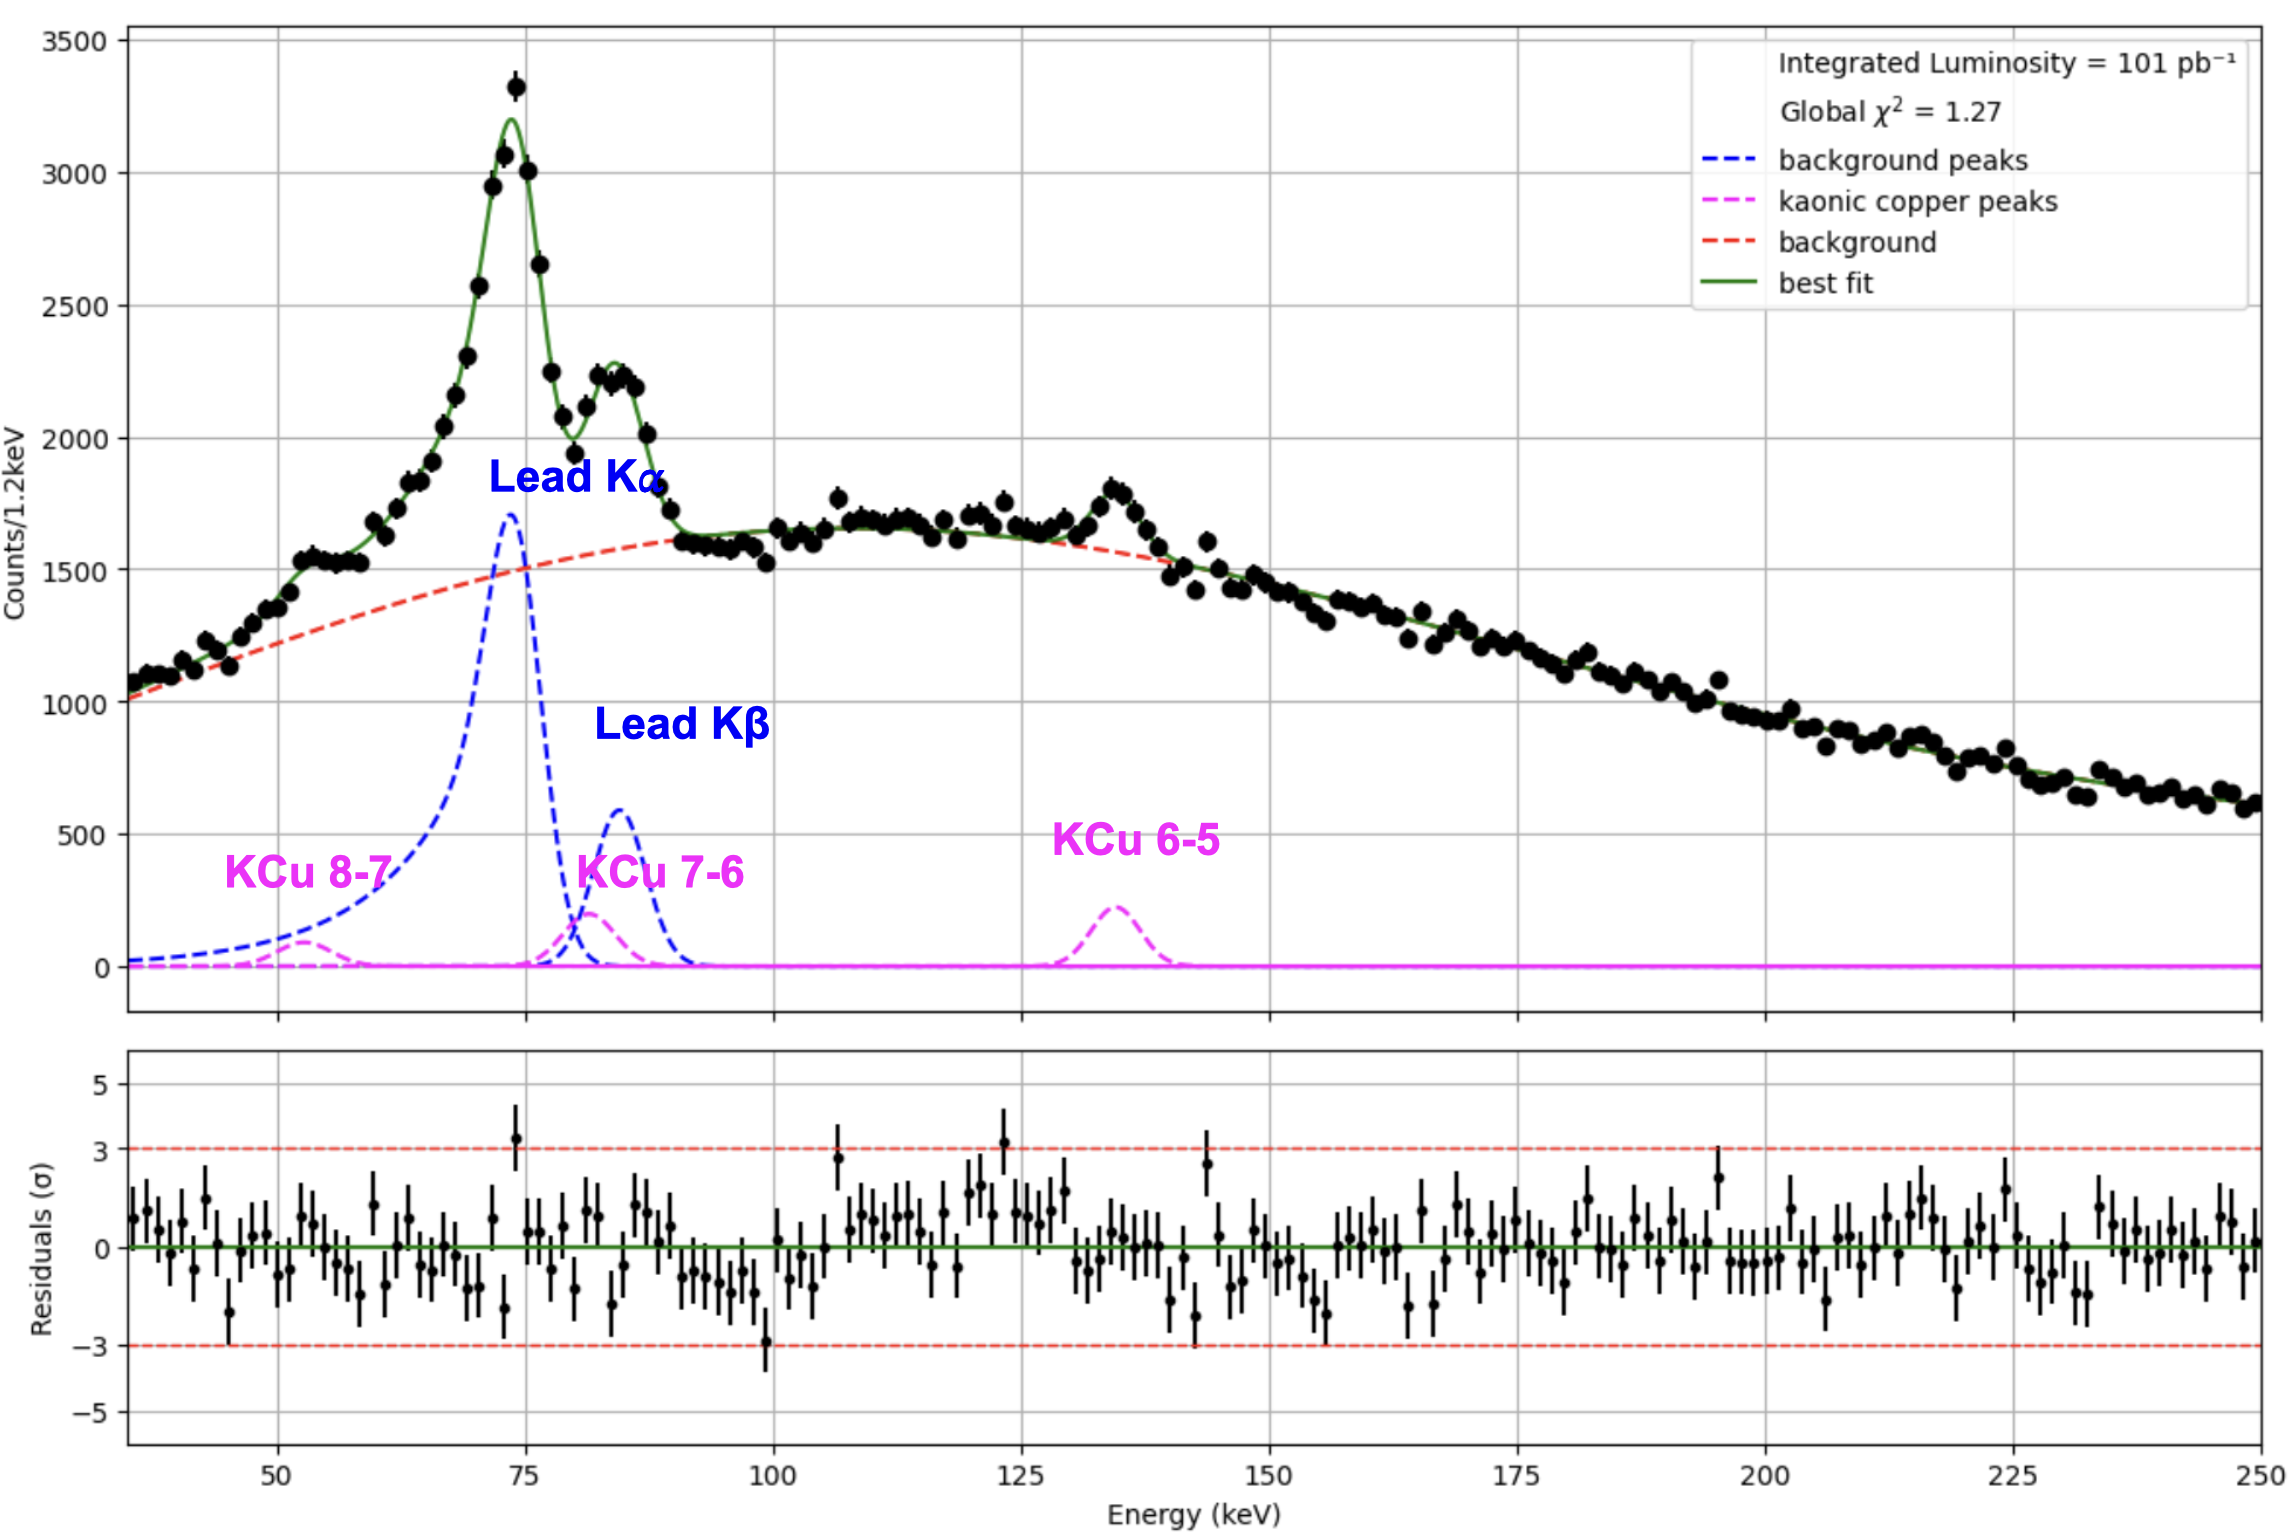Click the Global χ² = 1.27 text
The width and height of the screenshot is (2288, 1536).
[x=1890, y=111]
